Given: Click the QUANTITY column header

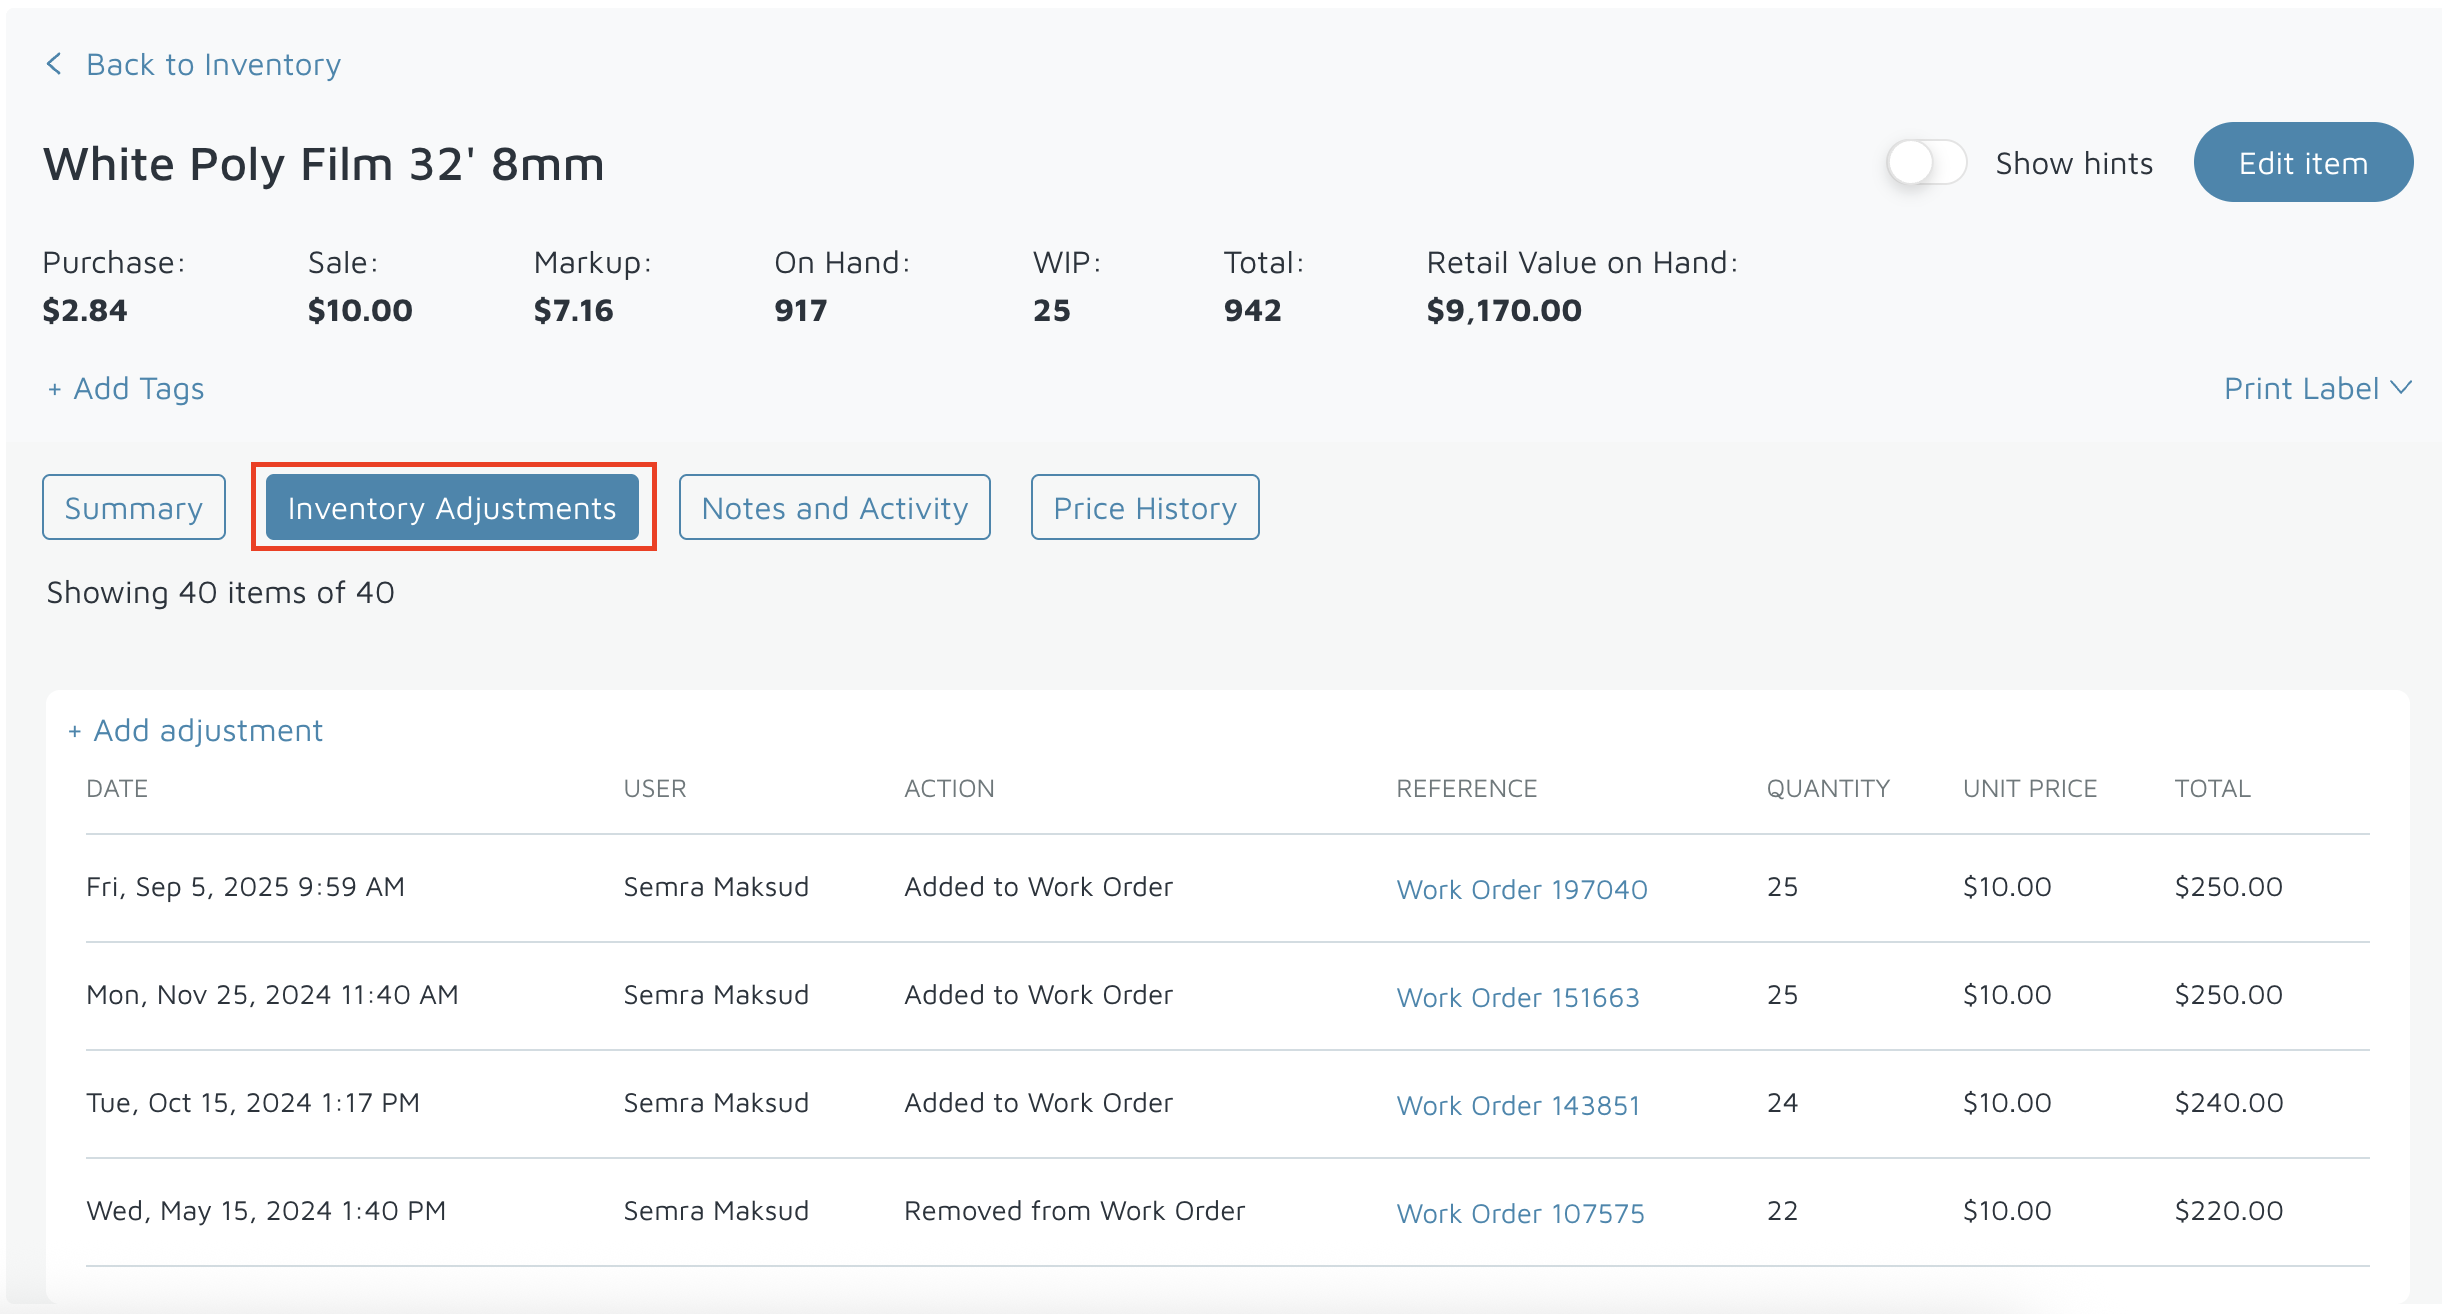Looking at the screenshot, I should pos(1827,789).
